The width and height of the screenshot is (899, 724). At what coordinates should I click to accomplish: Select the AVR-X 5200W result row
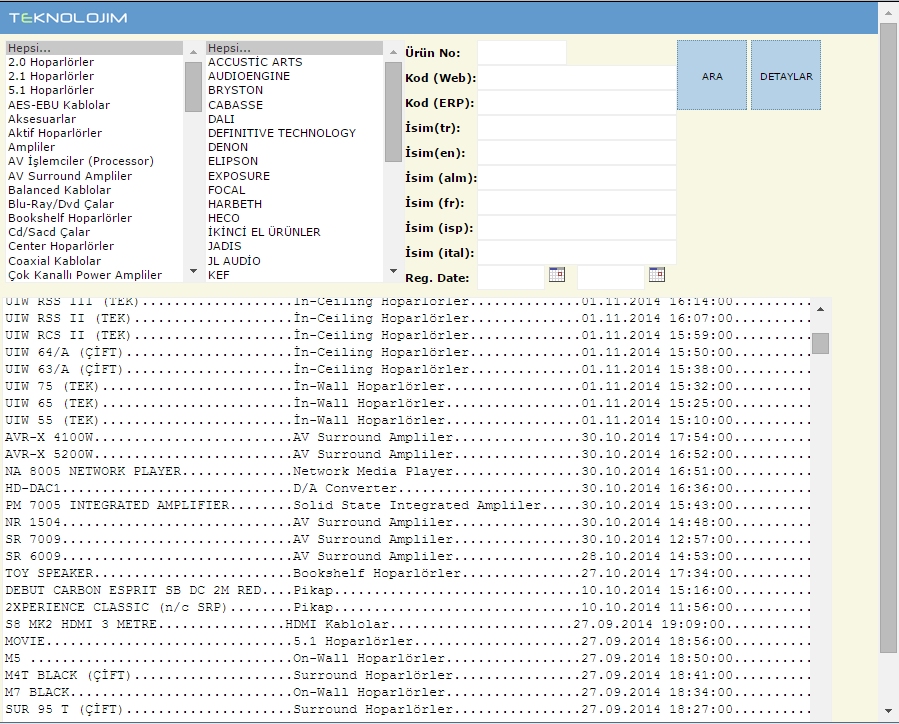[x=407, y=454]
